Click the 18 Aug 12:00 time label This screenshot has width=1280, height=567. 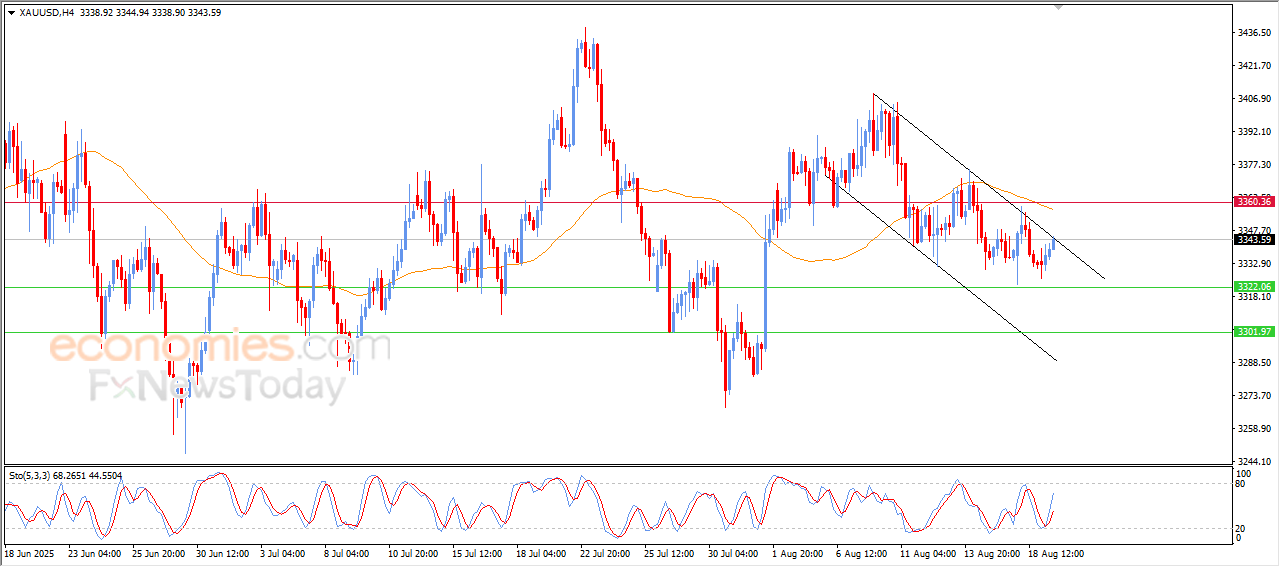(1056, 553)
